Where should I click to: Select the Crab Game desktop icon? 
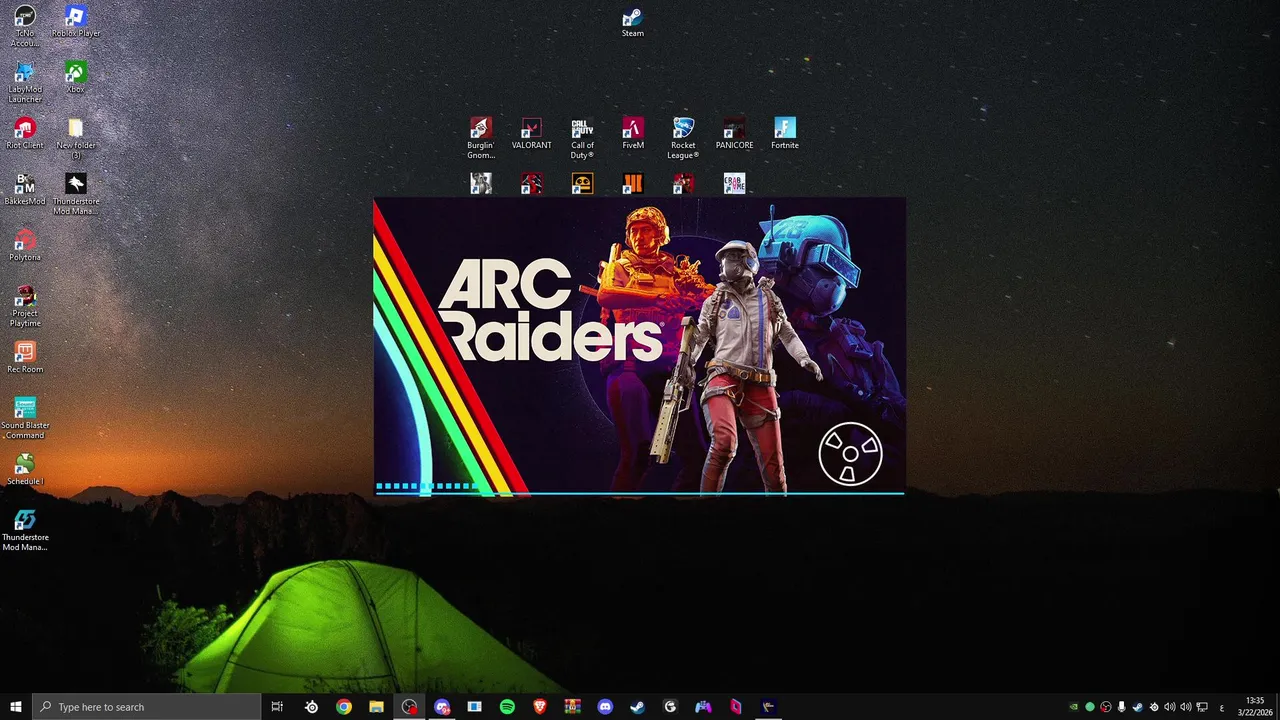pyautogui.click(x=734, y=183)
